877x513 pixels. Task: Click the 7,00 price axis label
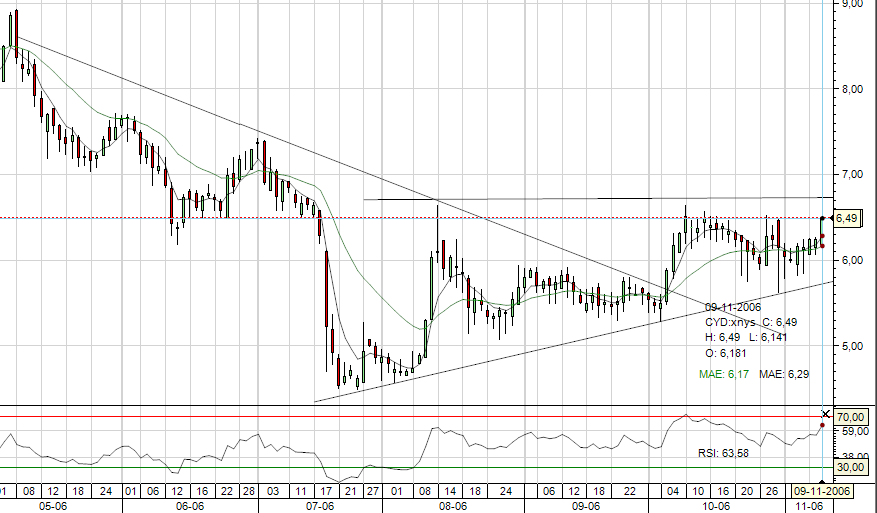tap(852, 175)
